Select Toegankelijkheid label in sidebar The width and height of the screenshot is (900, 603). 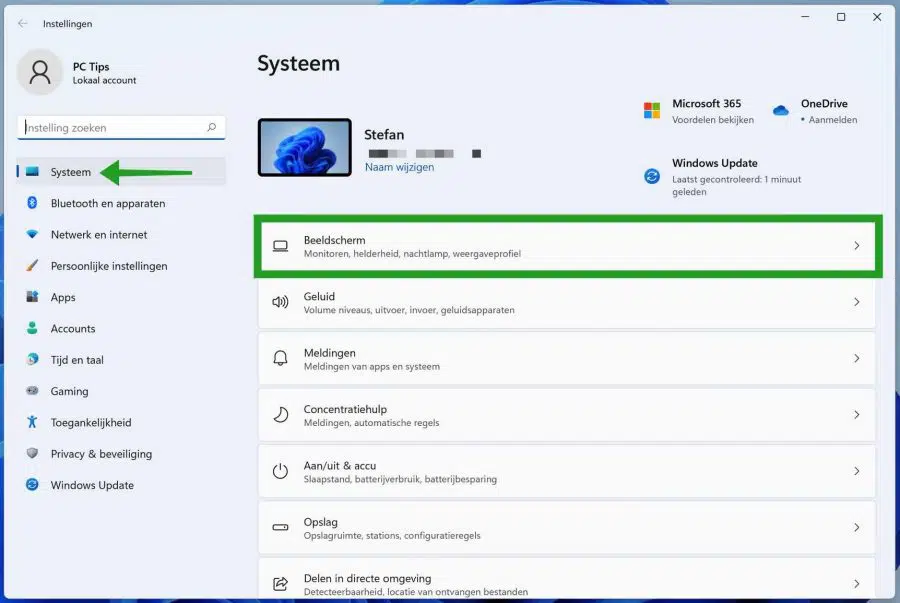tap(91, 422)
